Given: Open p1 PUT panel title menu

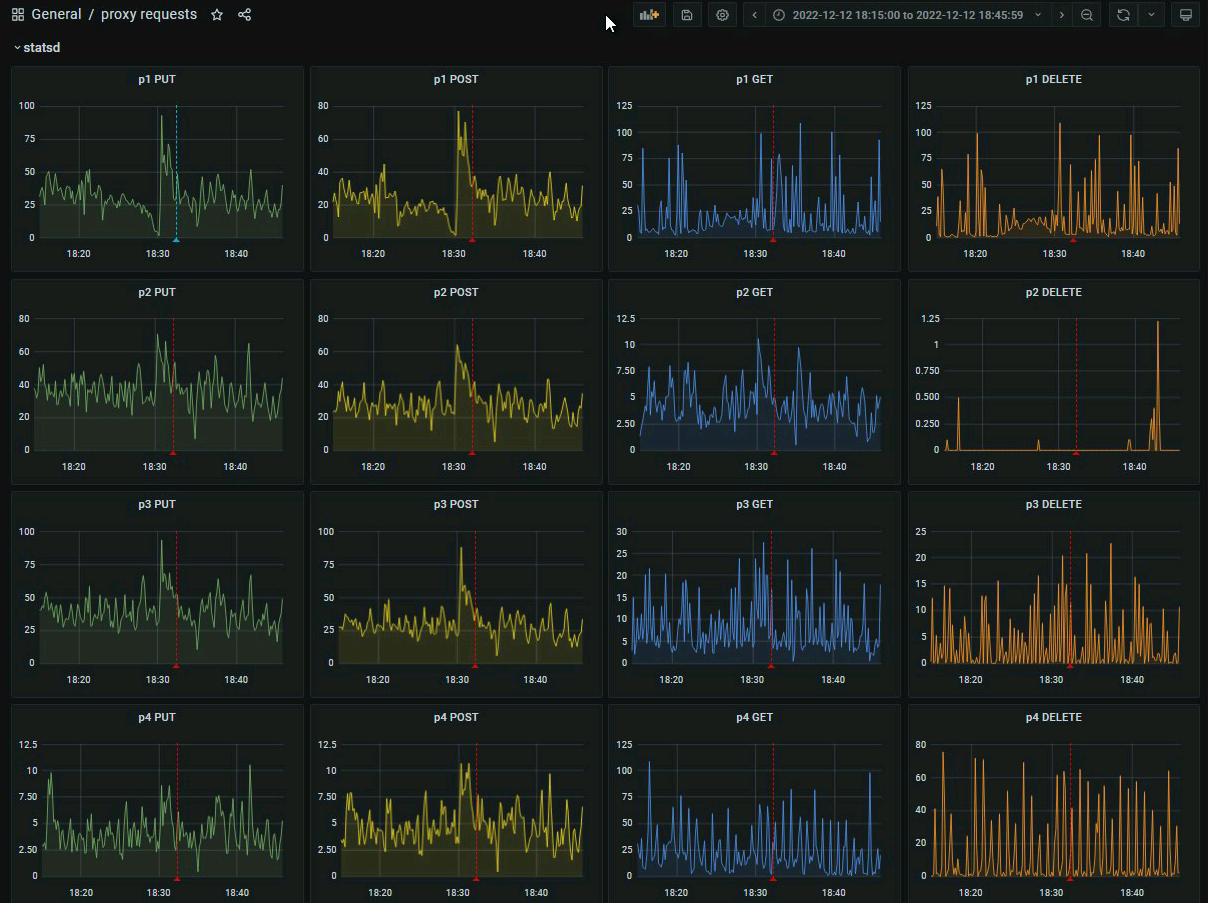Looking at the screenshot, I should (x=157, y=79).
